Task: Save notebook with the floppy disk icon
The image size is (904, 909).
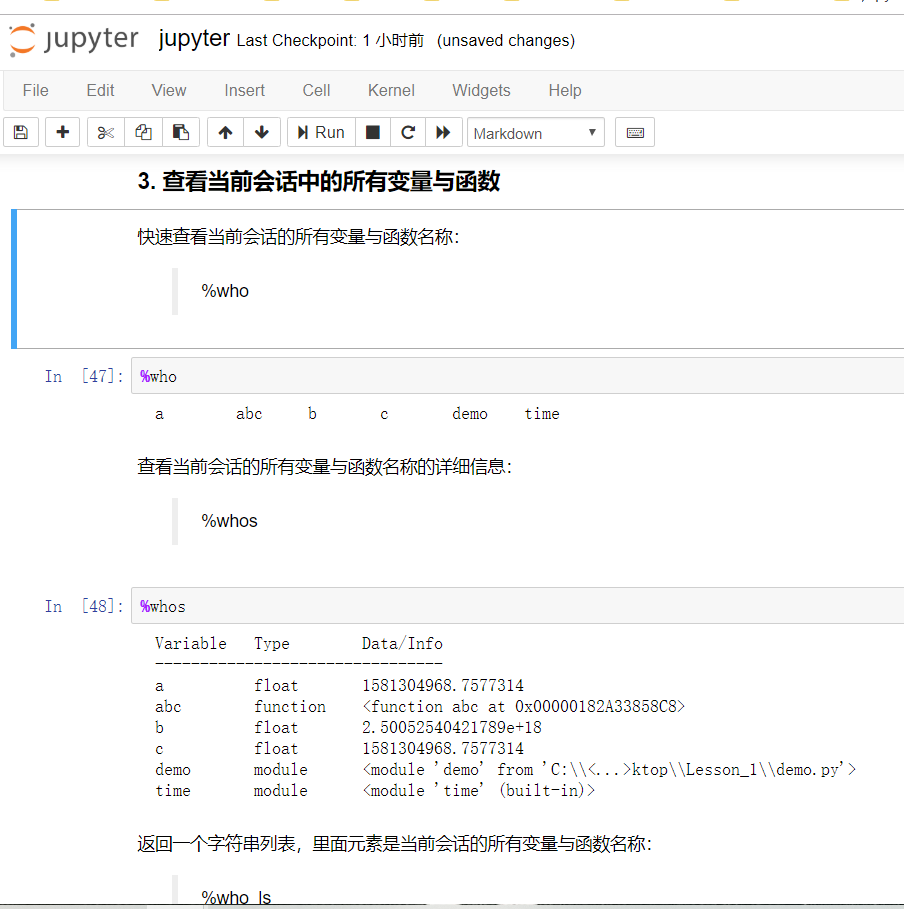Action: tap(21, 132)
